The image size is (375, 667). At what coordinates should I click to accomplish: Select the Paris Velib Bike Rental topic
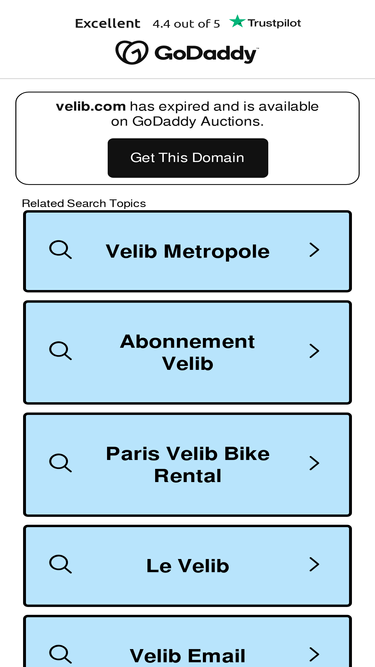pyautogui.click(x=188, y=464)
